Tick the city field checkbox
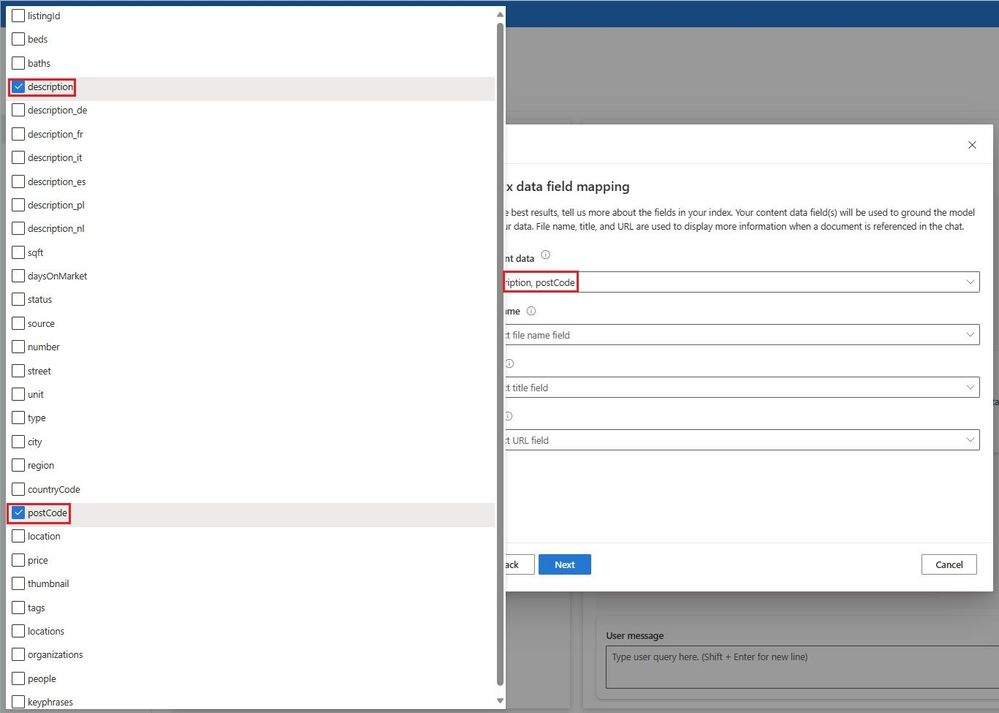999x713 pixels. (18, 442)
